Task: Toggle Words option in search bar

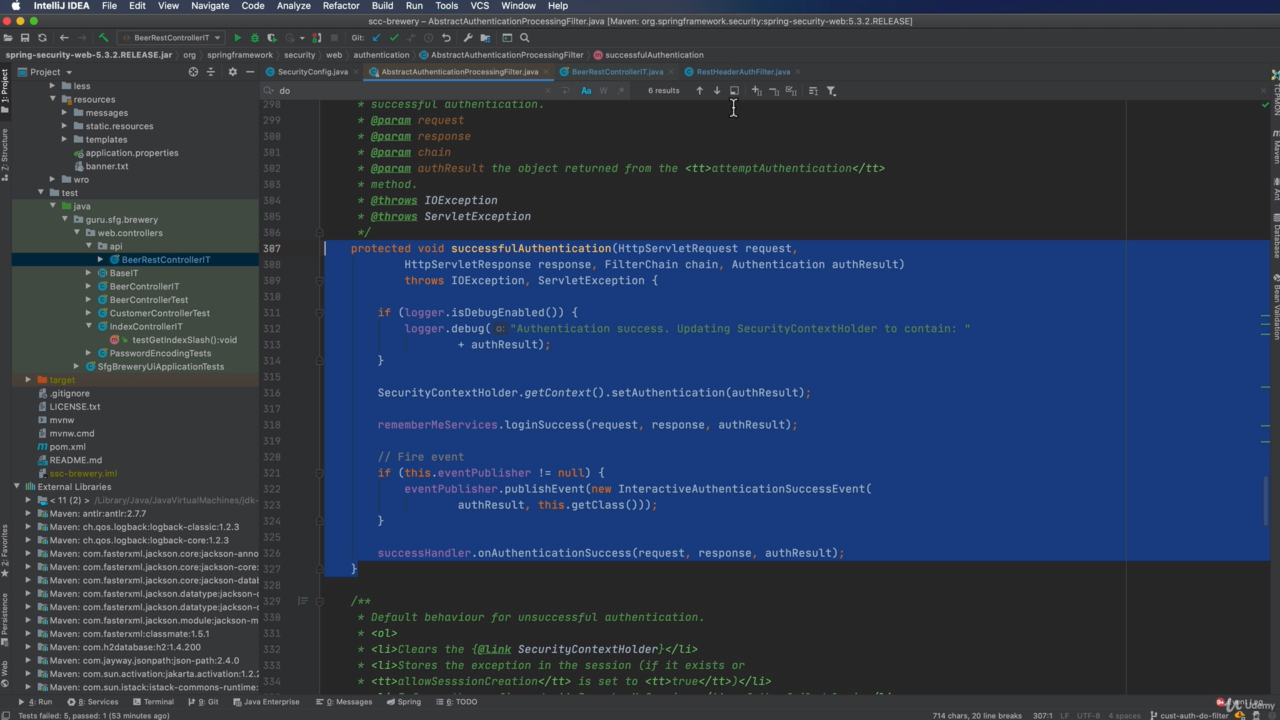Action: click(x=603, y=91)
